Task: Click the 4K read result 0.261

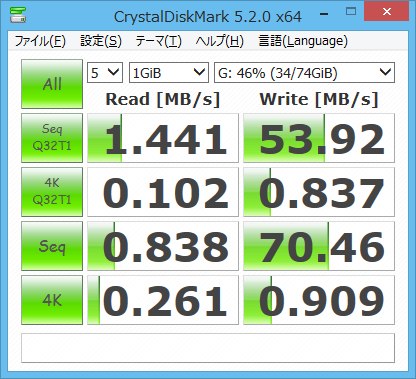Action: [x=163, y=300]
